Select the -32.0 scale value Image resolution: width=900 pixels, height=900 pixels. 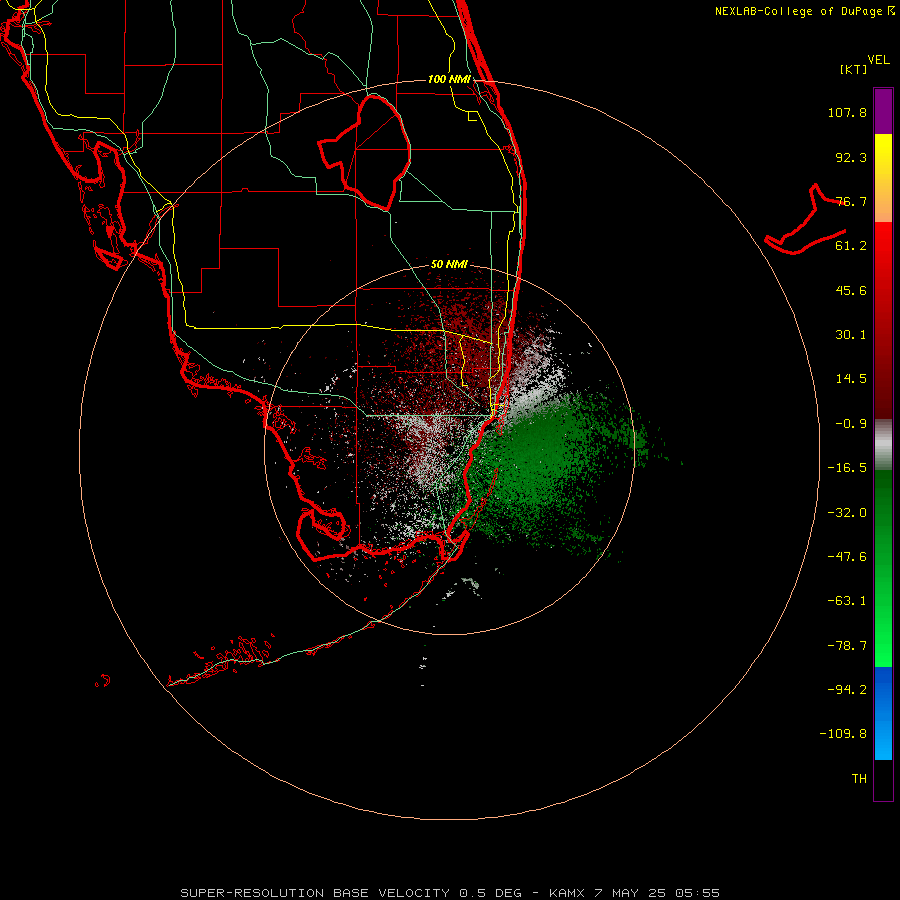[x=847, y=513]
